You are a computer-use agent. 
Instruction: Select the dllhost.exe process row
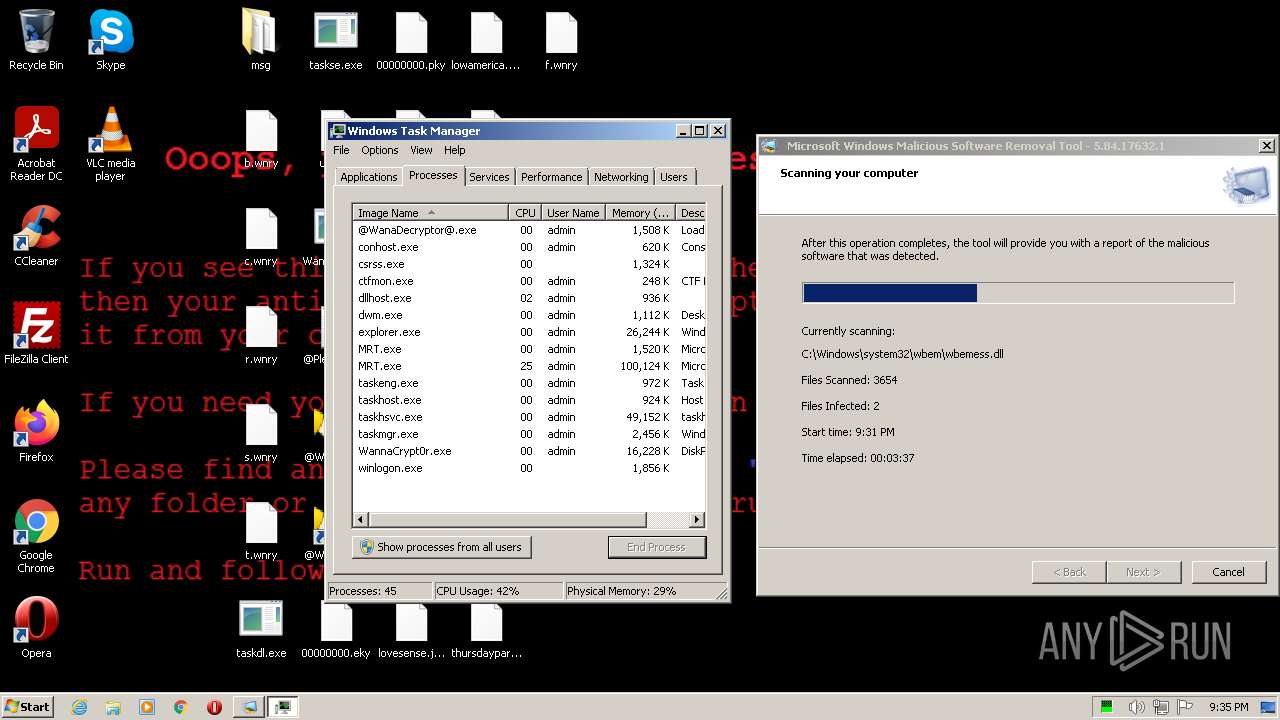[529, 298]
